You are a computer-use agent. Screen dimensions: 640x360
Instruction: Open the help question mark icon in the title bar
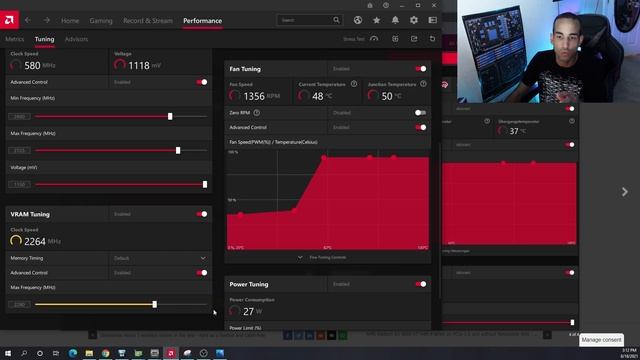point(386,5)
